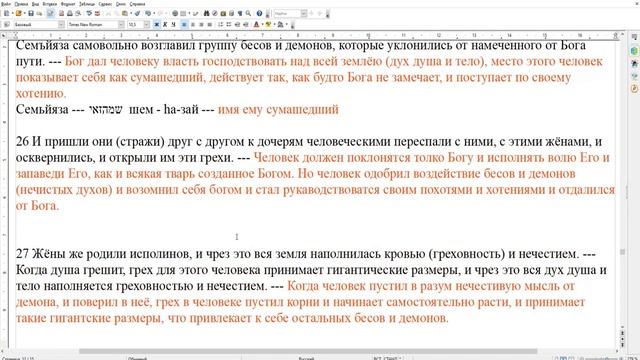Open the Таблица menu
Viewport: 640px width, 360px height.
[87, 4]
